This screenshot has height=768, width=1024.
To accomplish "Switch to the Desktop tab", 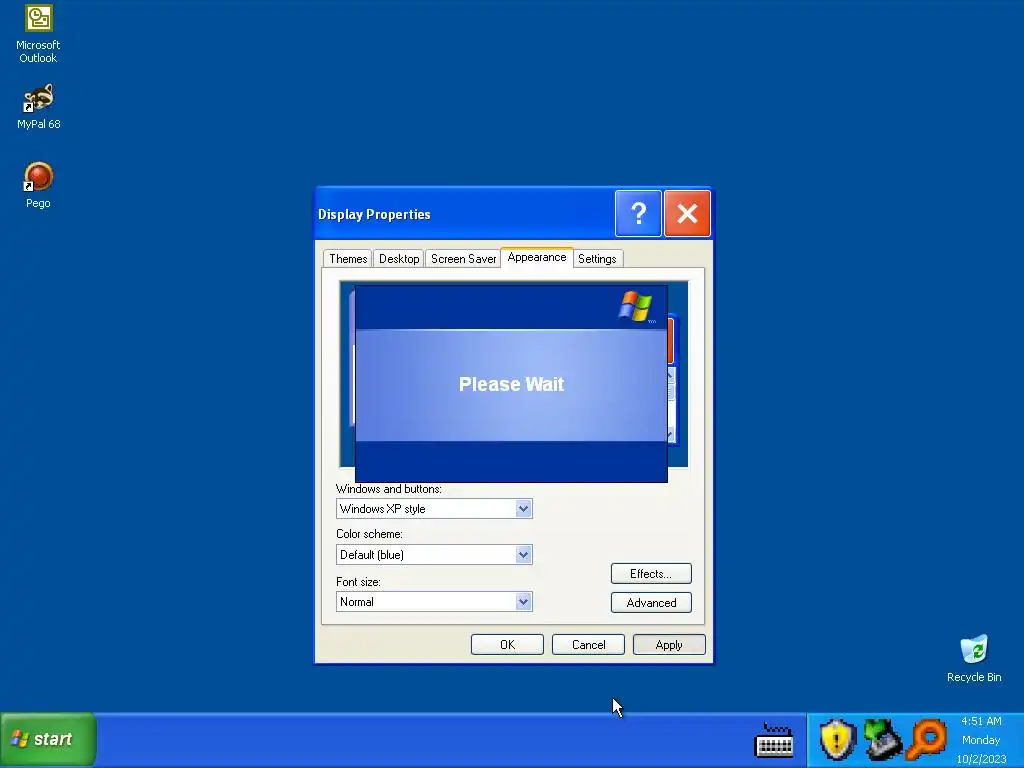I will pos(399,259).
